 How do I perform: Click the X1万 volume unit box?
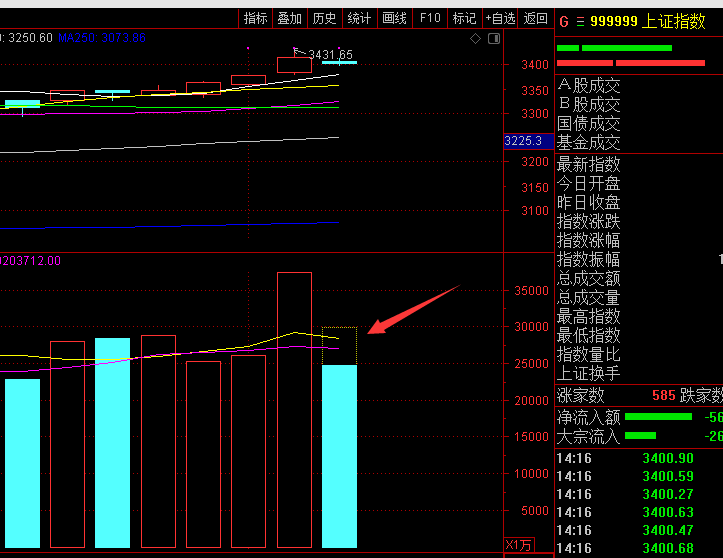point(519,546)
